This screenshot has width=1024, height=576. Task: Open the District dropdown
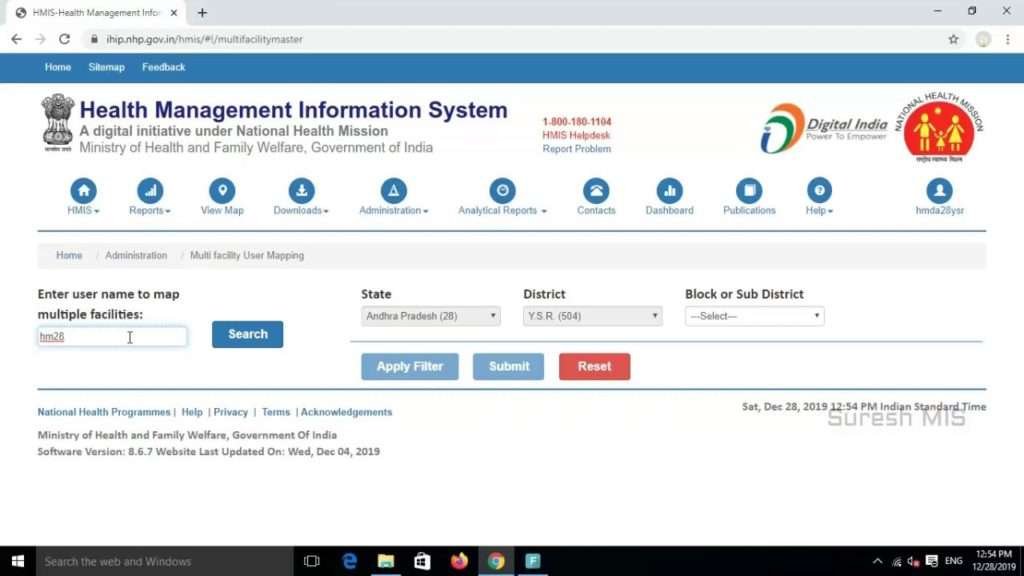pyautogui.click(x=592, y=316)
